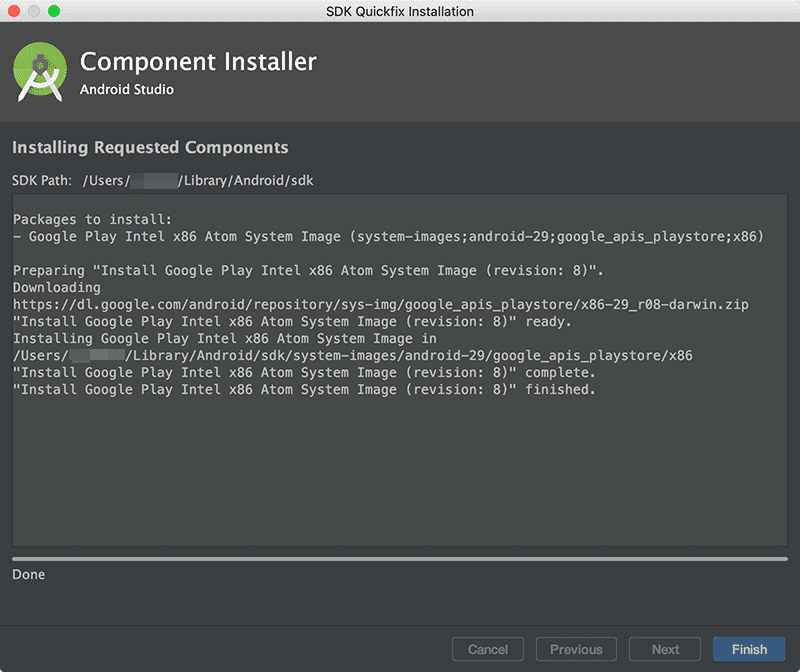Image resolution: width=800 pixels, height=672 pixels.
Task: Click the Android Studio logo icon
Action: (x=40, y=72)
